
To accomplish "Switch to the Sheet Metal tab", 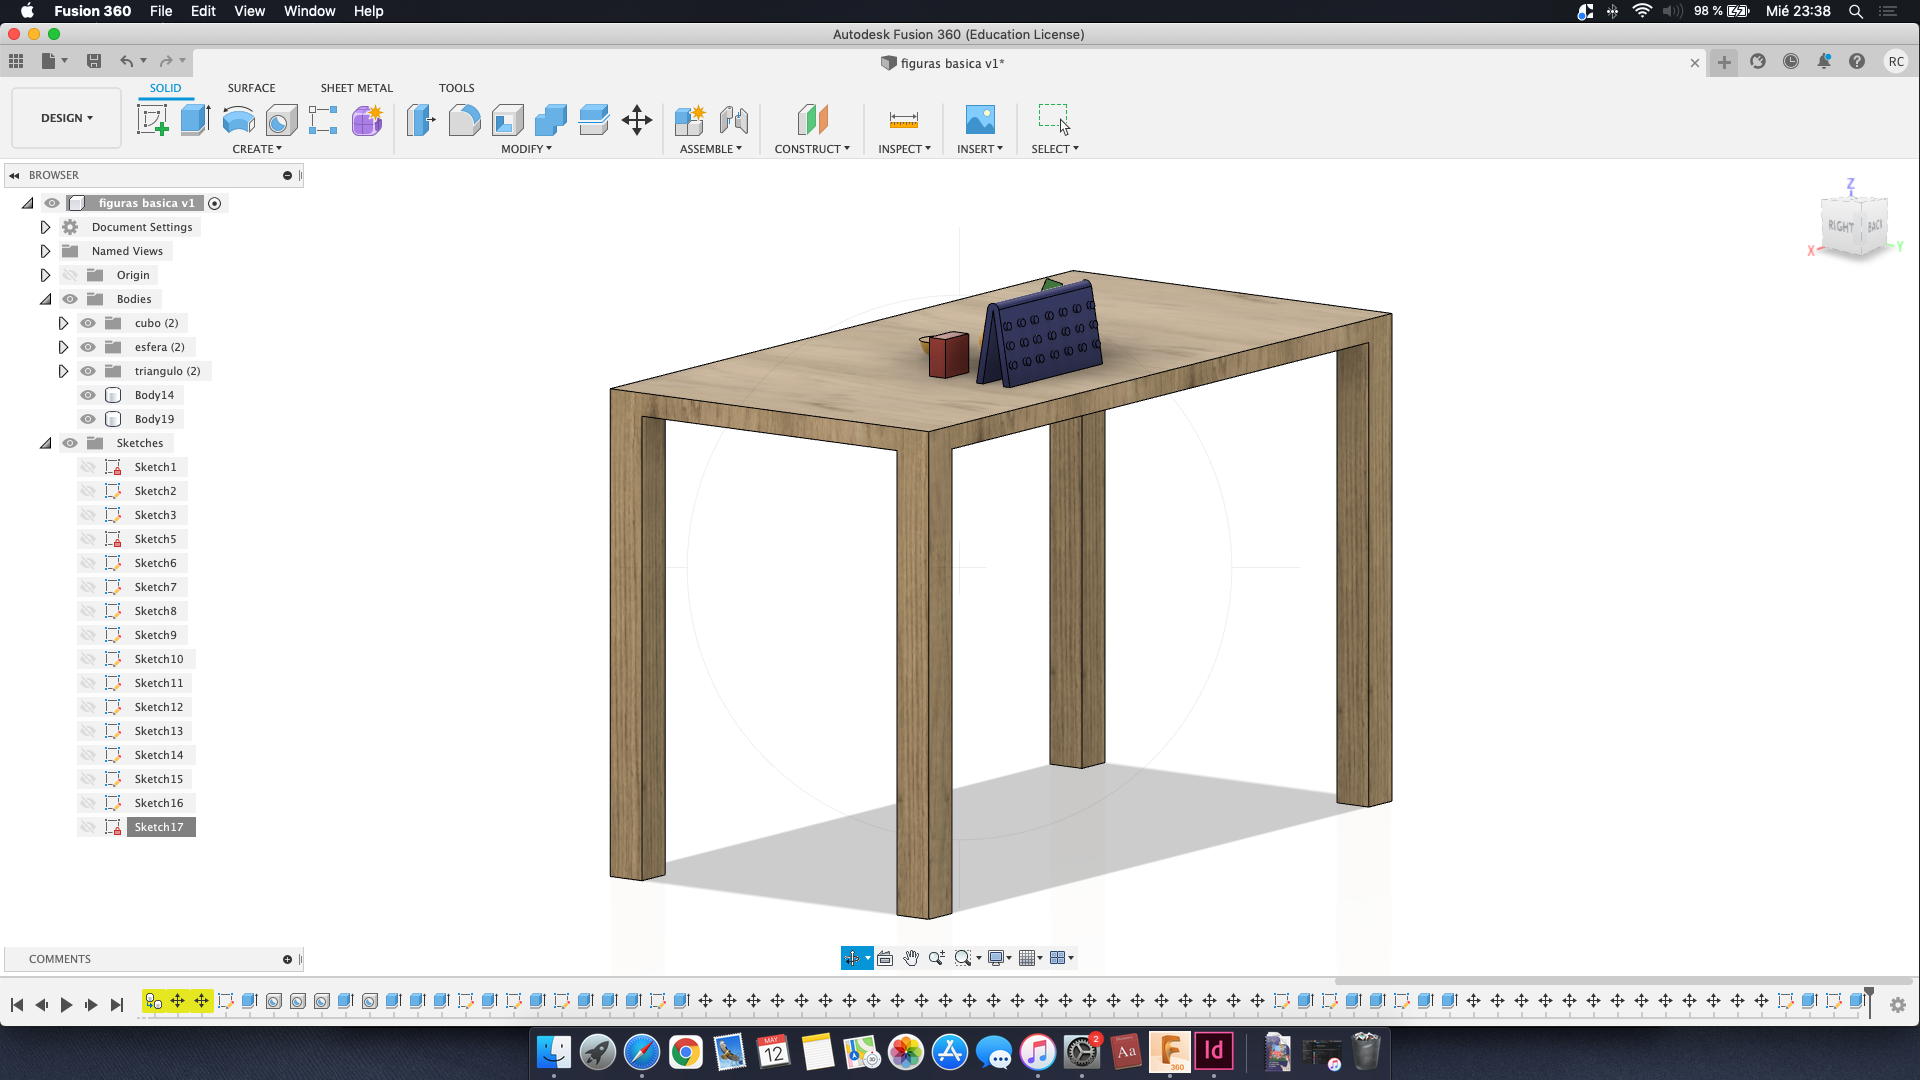I will tap(356, 87).
